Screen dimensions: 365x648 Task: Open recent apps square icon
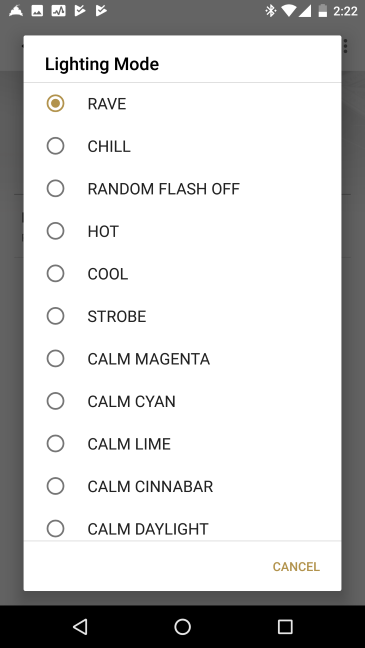(285, 627)
